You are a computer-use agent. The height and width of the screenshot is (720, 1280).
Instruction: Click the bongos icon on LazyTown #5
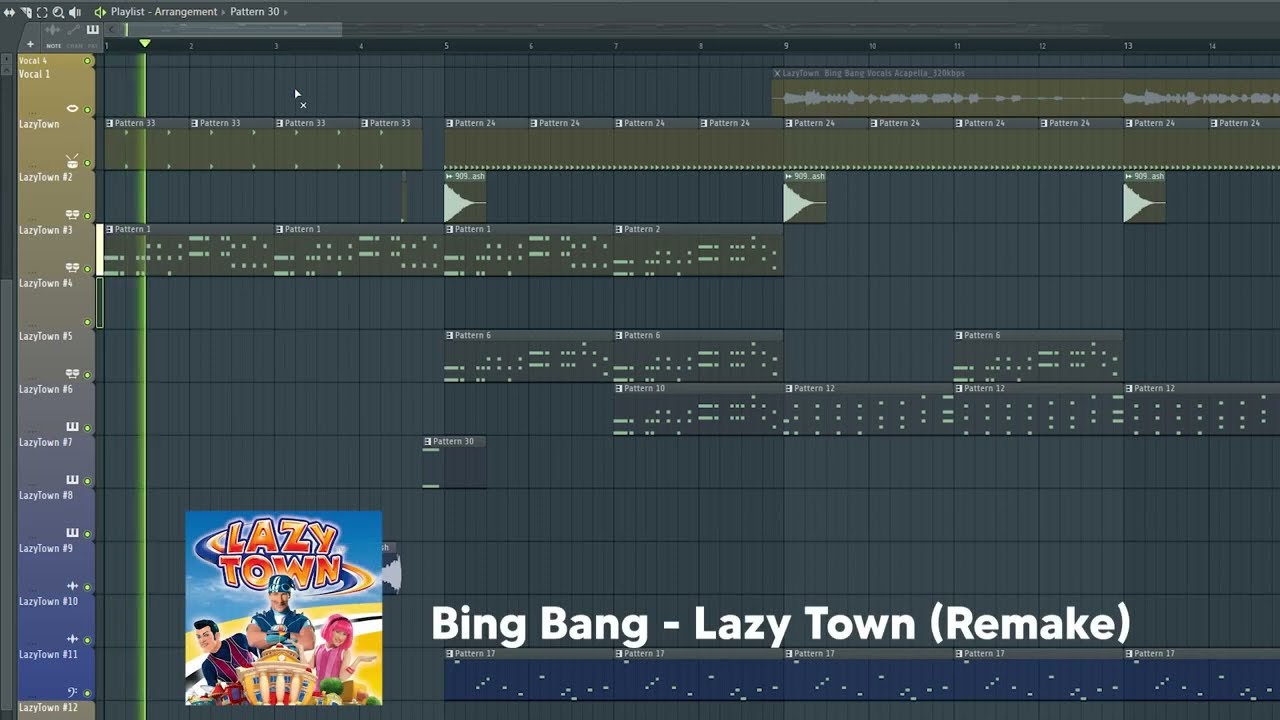72,373
